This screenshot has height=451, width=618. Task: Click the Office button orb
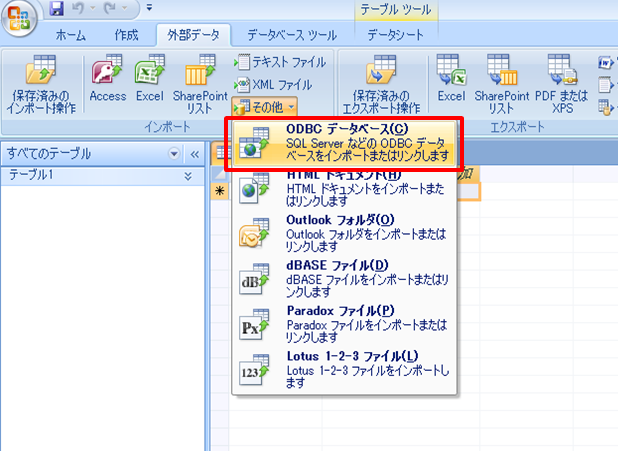(20, 20)
